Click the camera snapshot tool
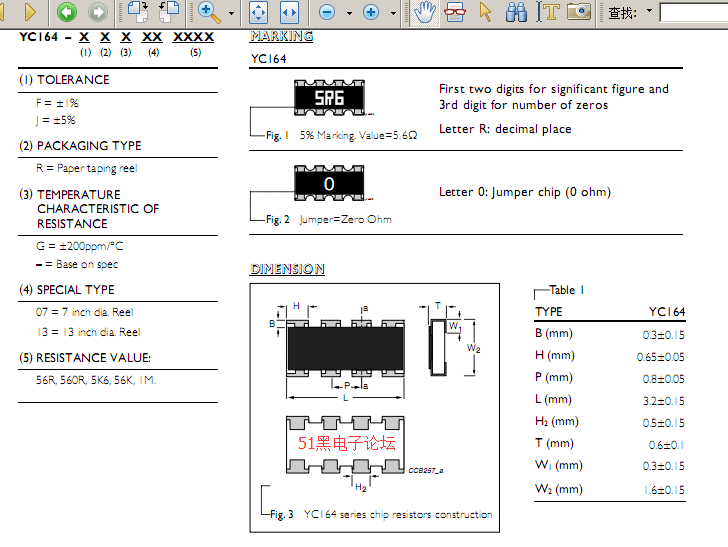 point(579,12)
